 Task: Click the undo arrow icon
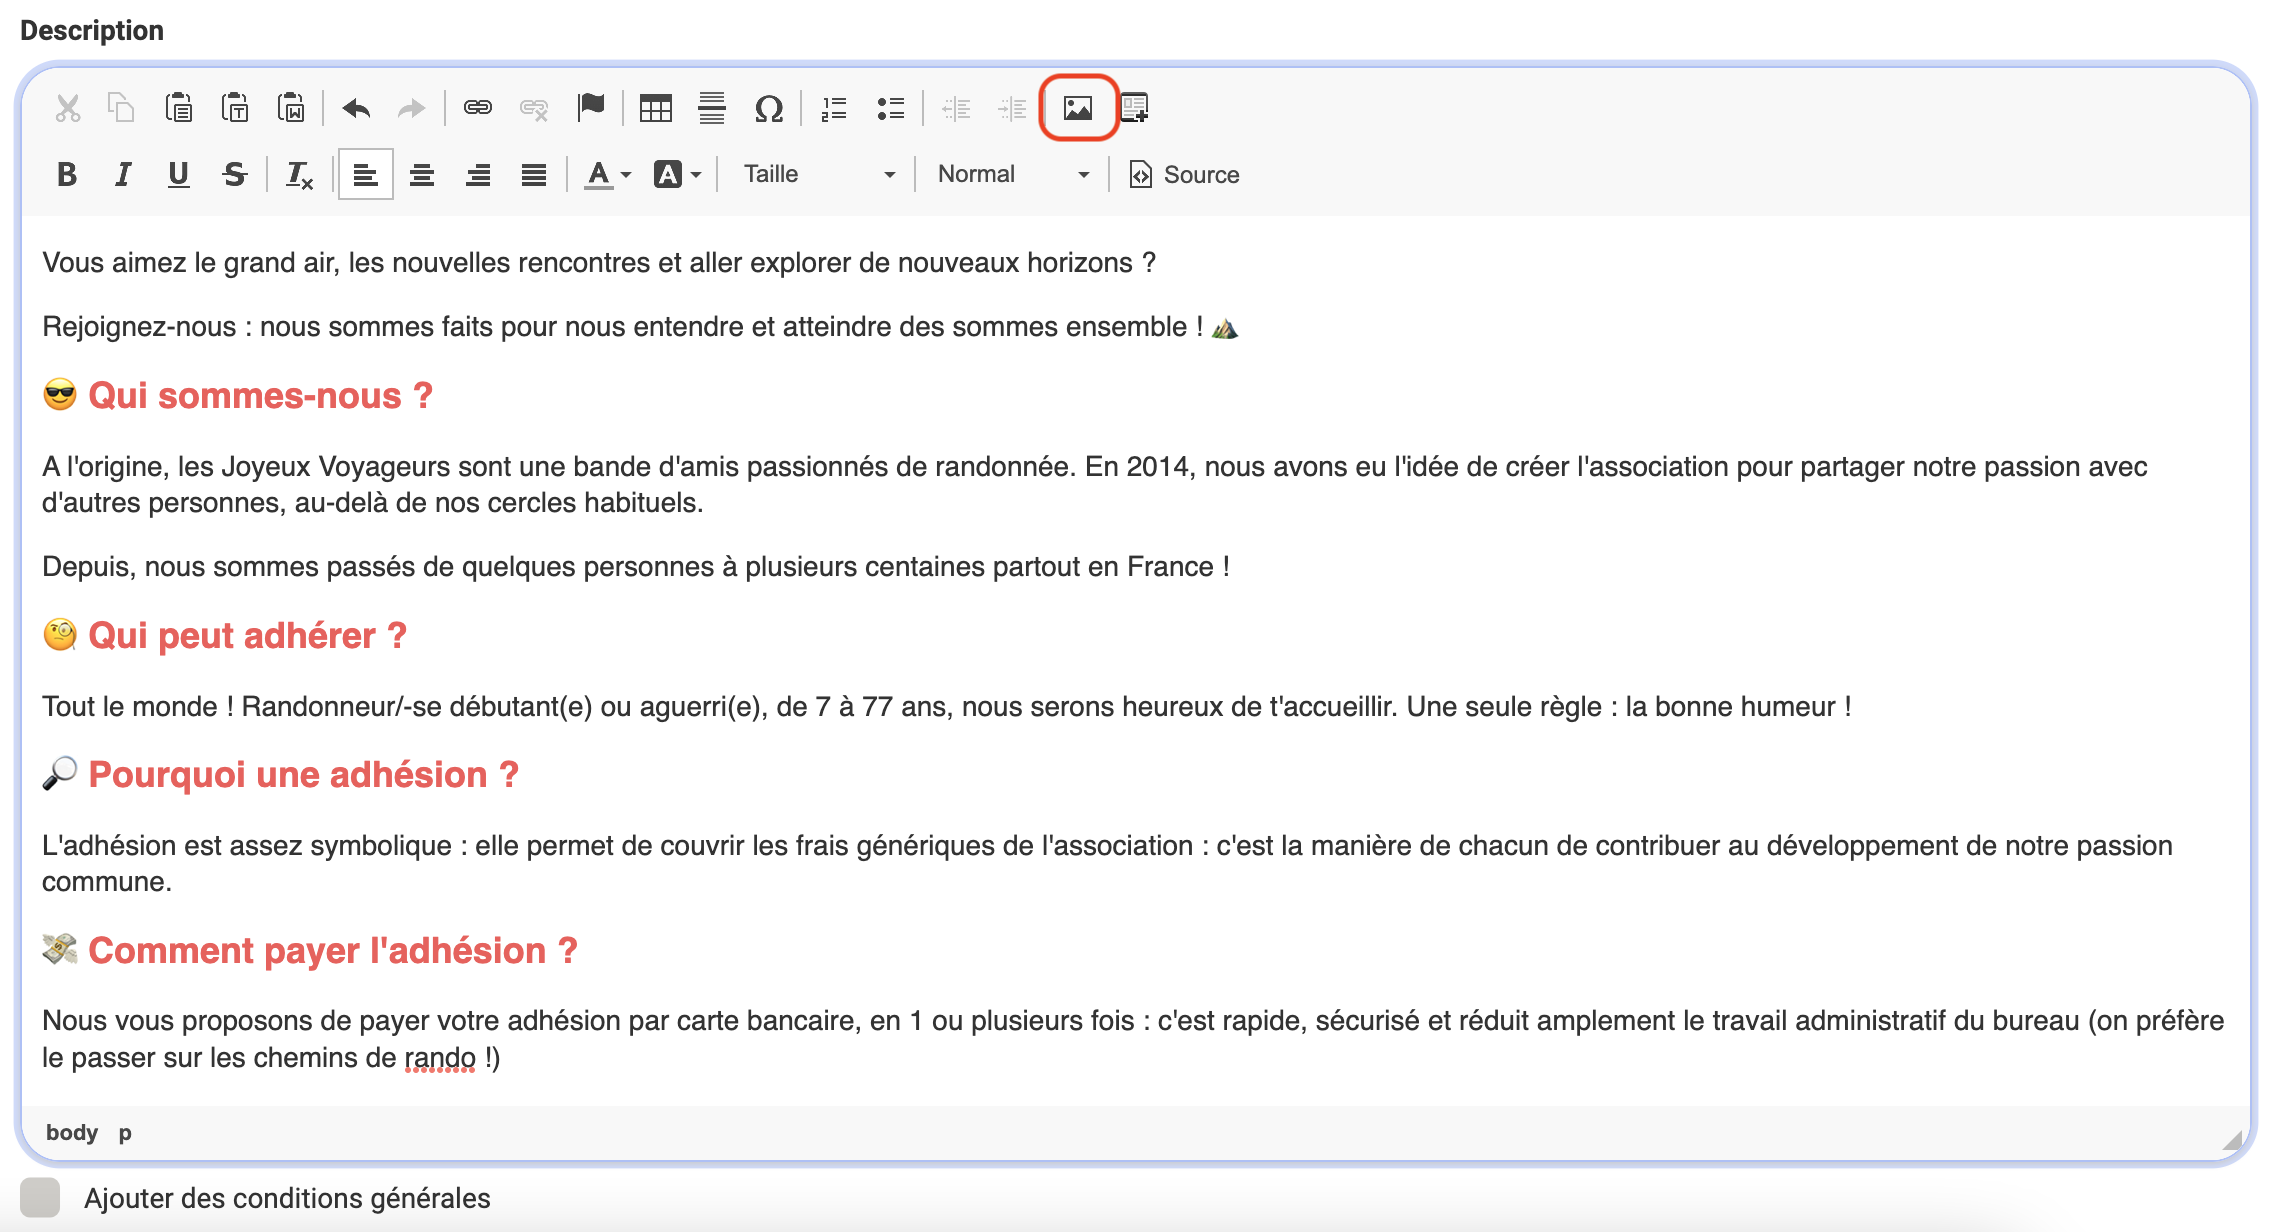356,108
